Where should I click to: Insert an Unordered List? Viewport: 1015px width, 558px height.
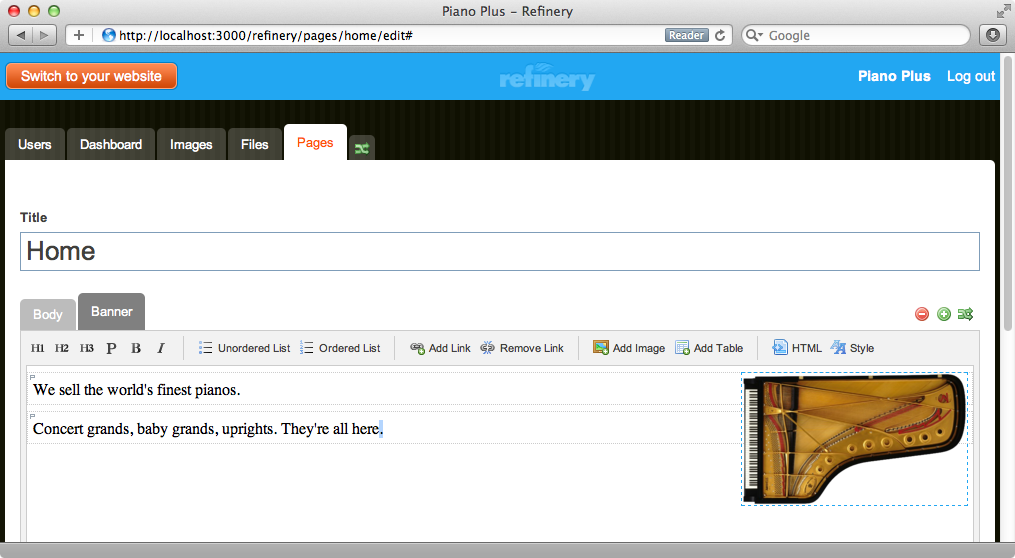[x=244, y=348]
